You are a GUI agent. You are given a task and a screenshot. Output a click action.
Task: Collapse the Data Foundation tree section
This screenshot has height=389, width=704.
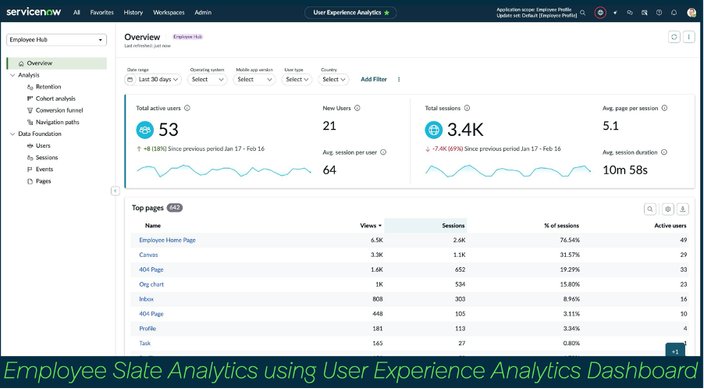point(13,134)
